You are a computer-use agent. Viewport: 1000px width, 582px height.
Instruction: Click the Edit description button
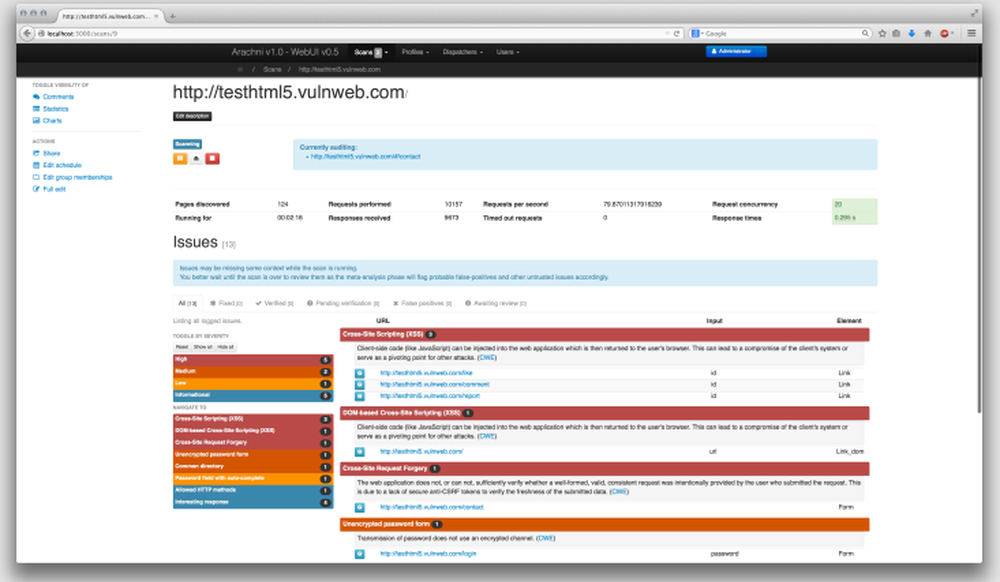192,116
